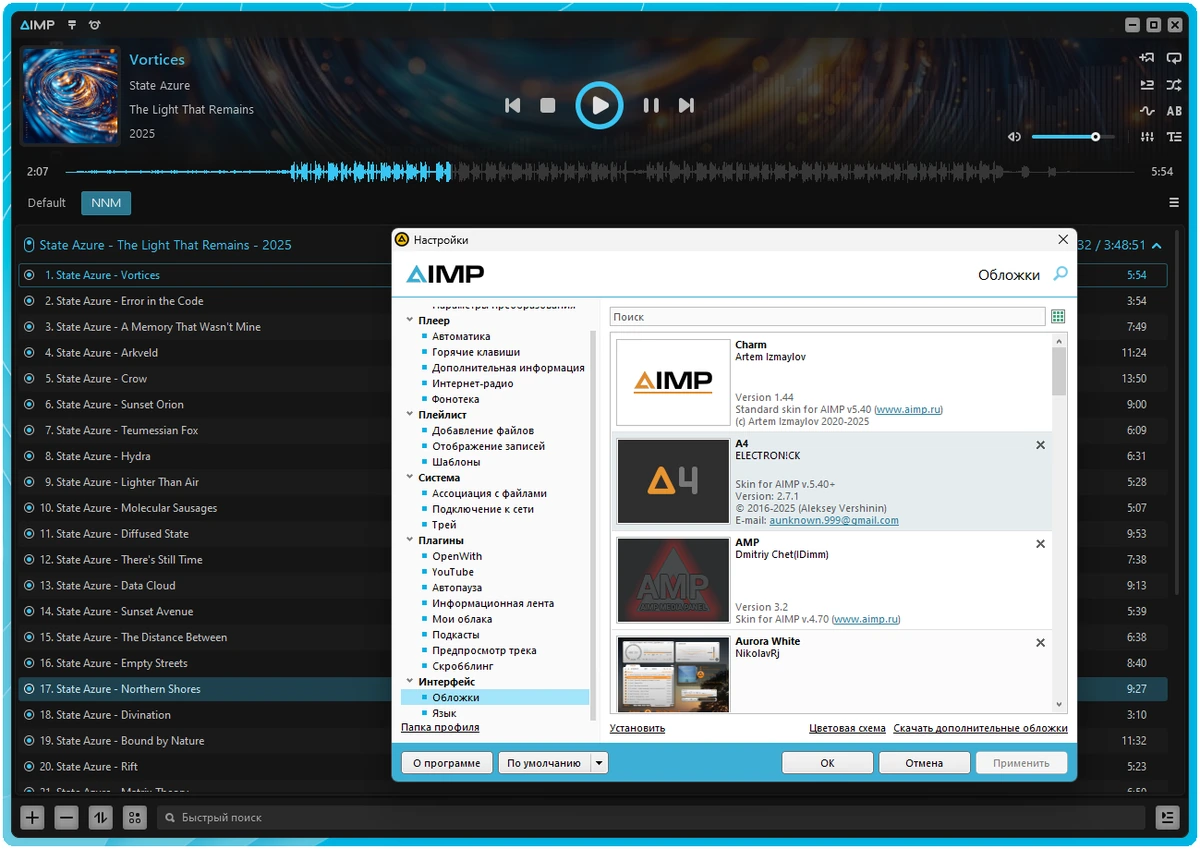
Task: Stop playback with the square button
Action: [548, 105]
